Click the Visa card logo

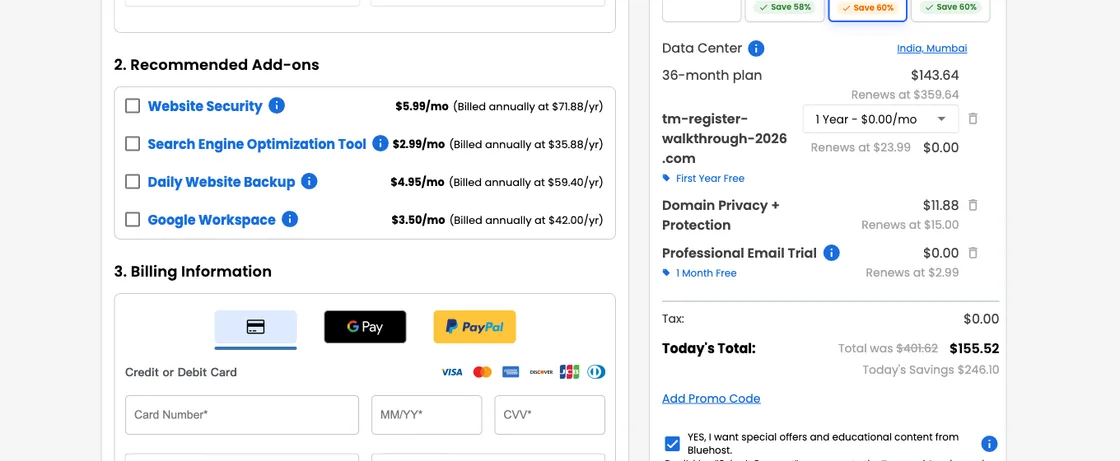point(451,372)
